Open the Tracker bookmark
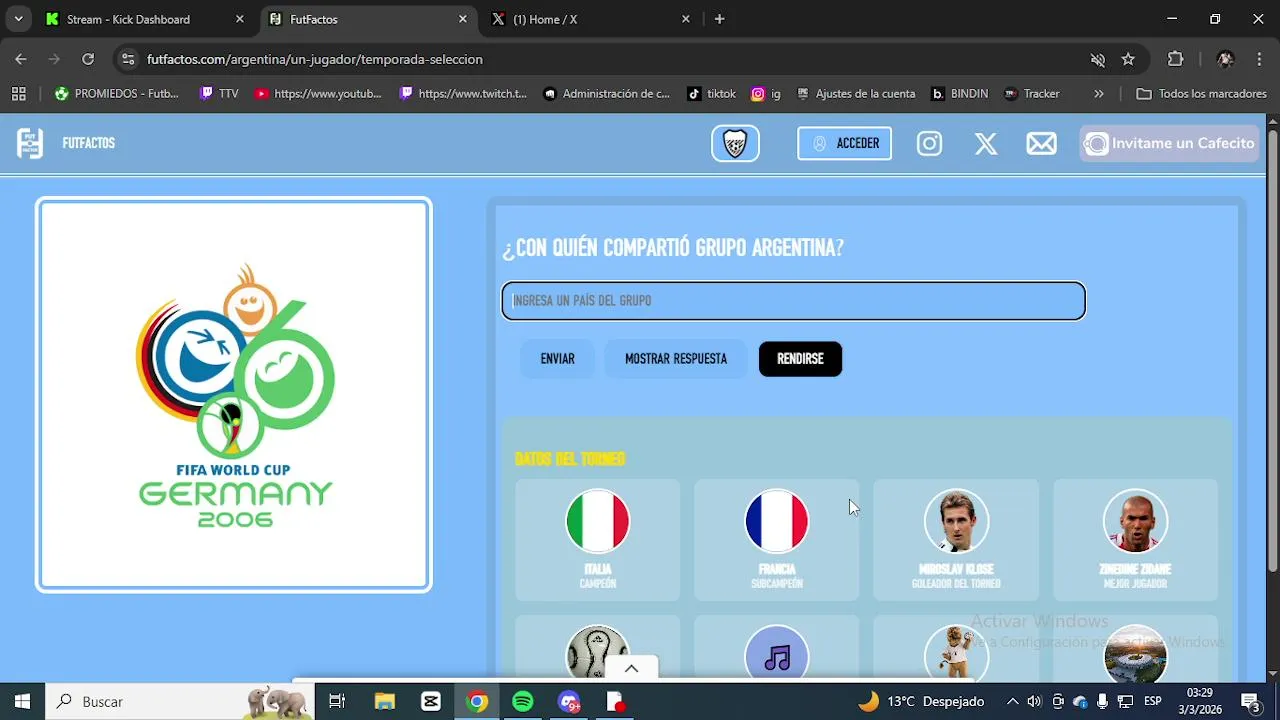 1032,93
